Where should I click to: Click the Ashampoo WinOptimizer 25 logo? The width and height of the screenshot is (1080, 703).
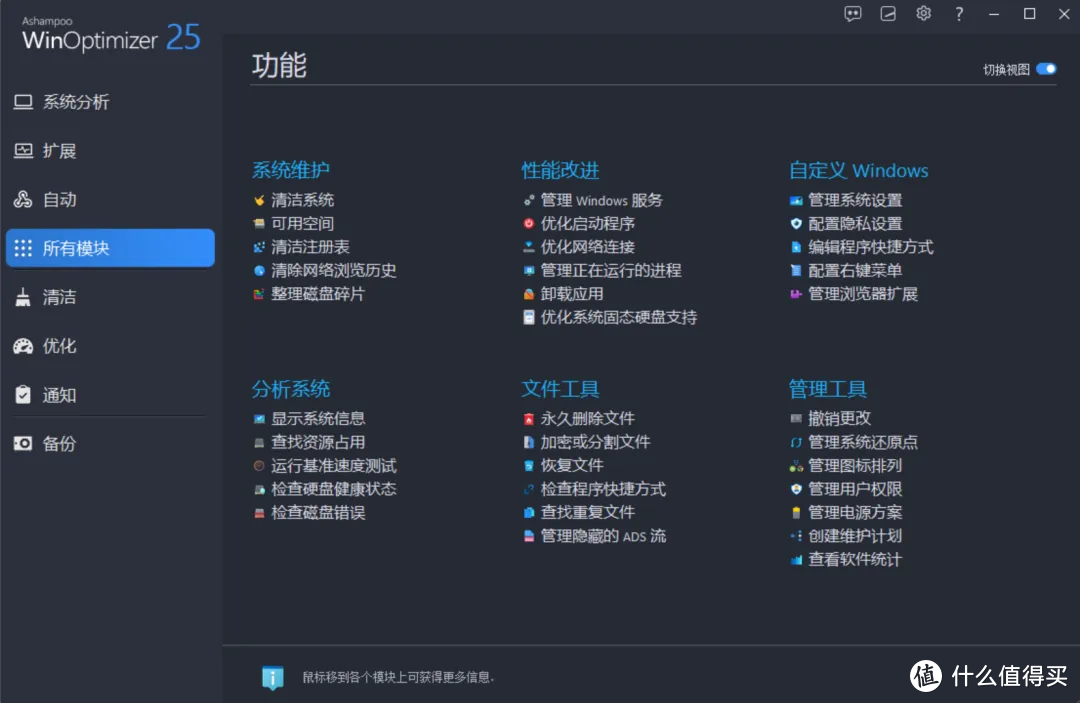pos(111,34)
